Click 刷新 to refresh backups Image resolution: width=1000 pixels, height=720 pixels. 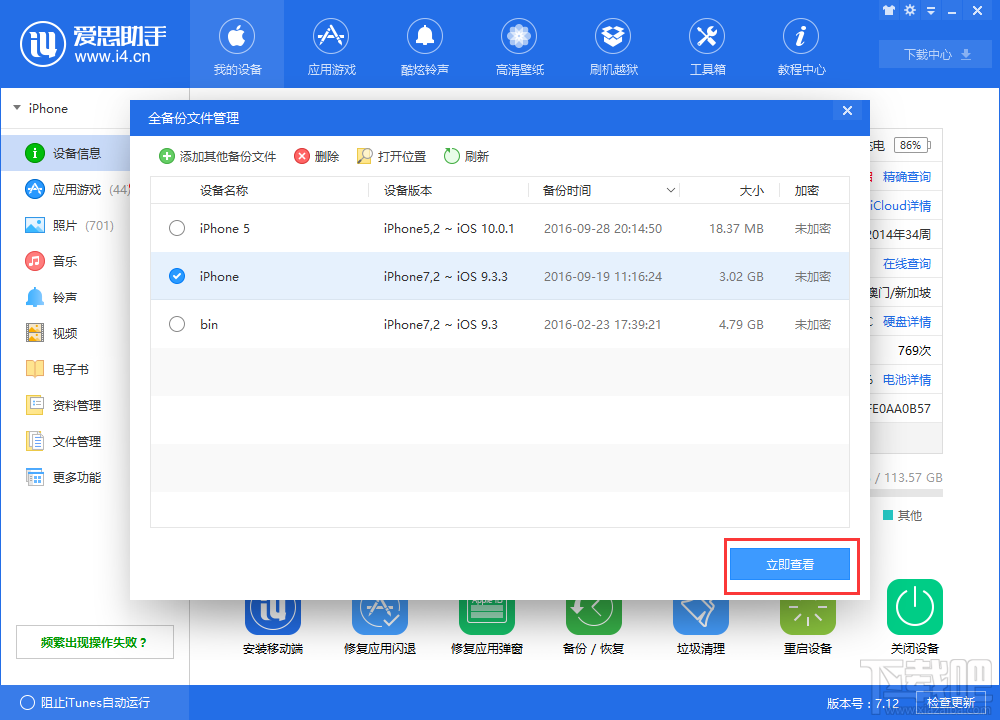click(466, 156)
